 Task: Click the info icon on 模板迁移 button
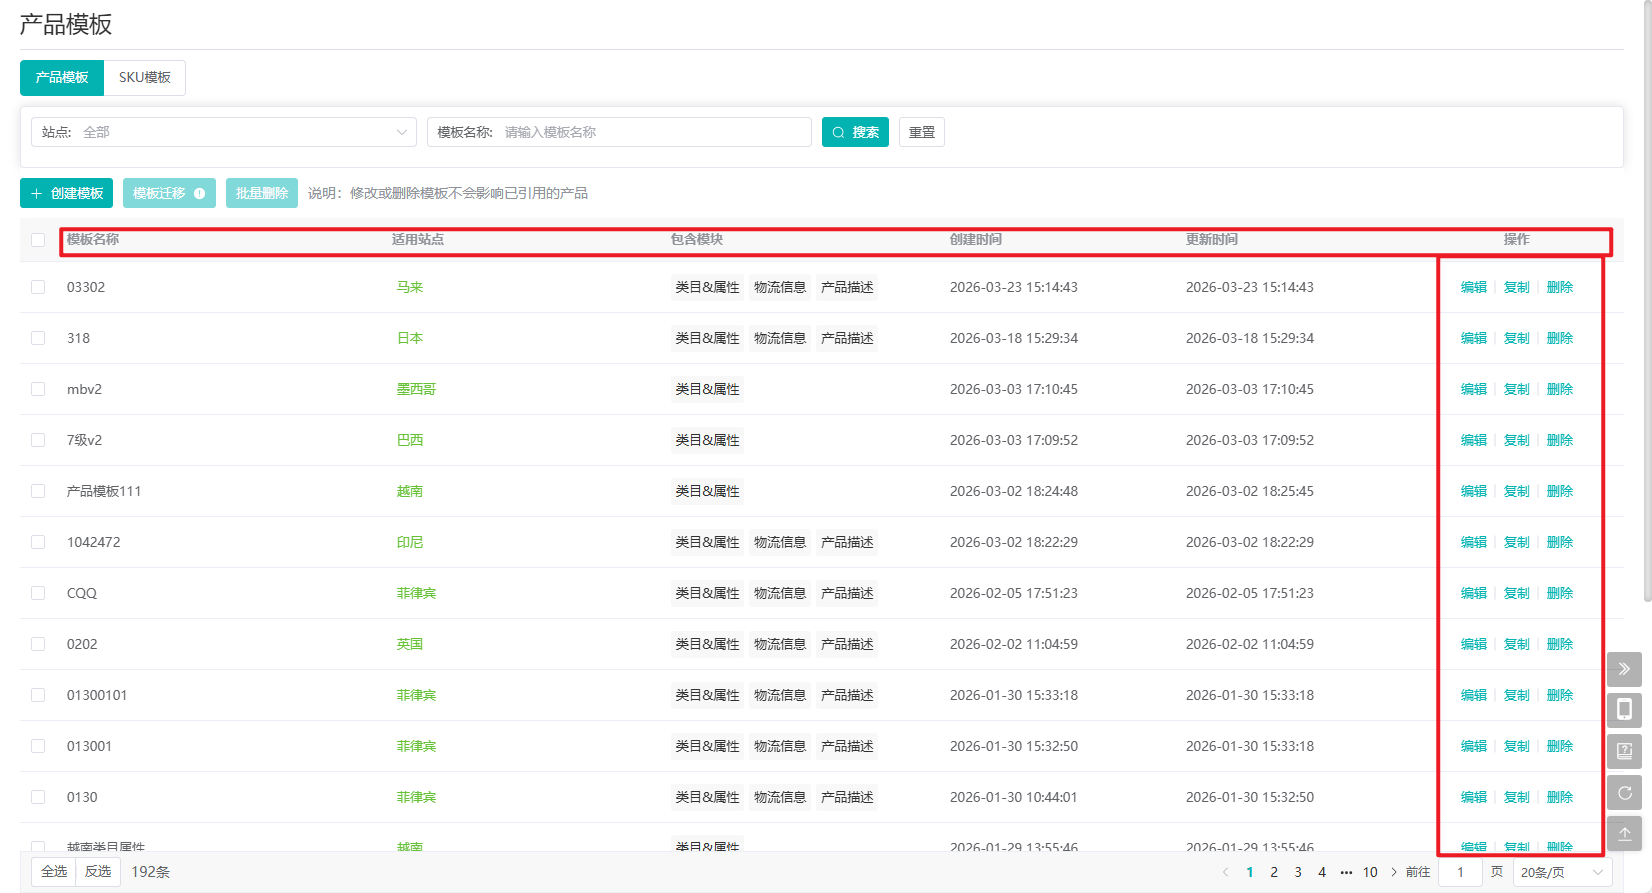point(200,193)
